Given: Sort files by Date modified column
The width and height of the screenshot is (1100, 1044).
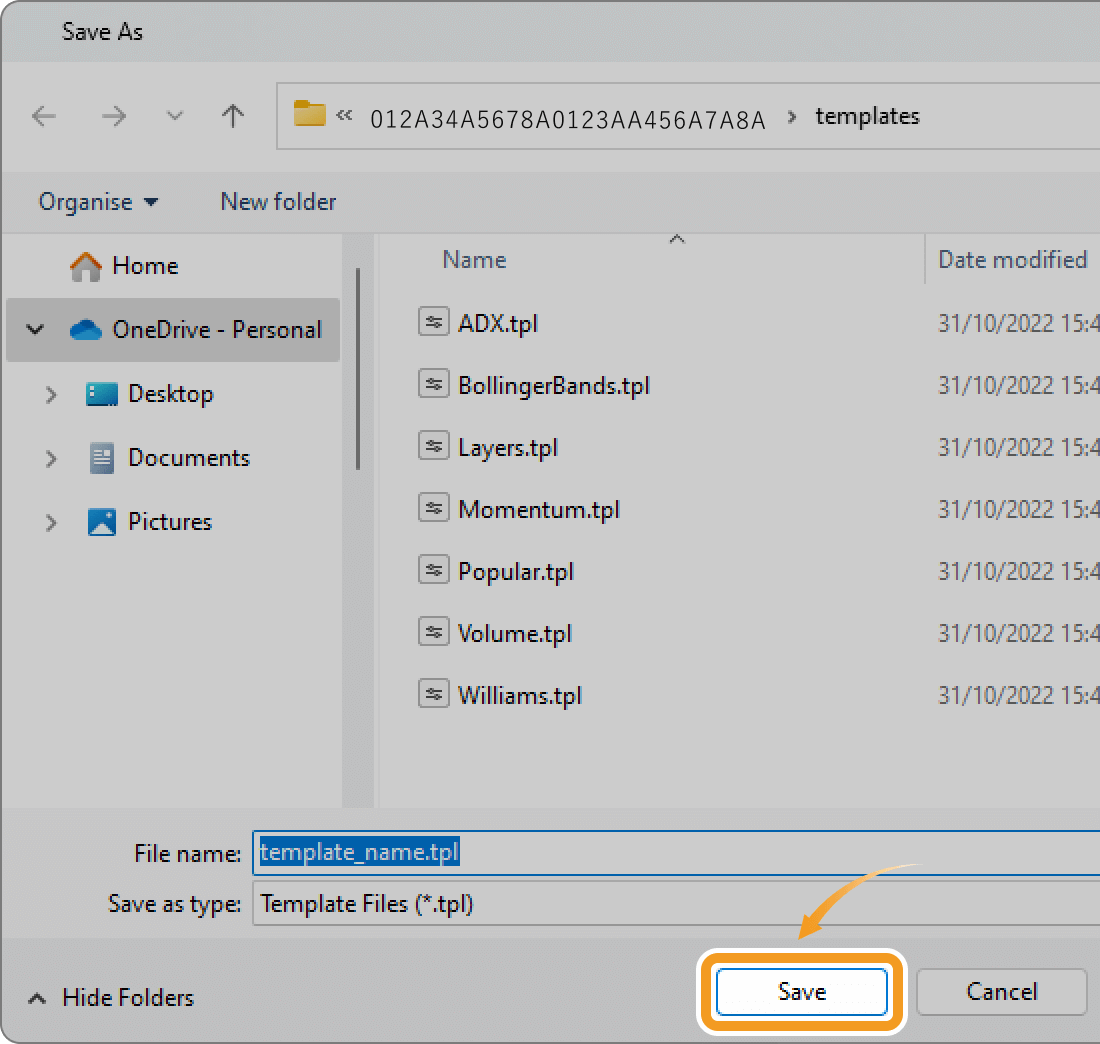Looking at the screenshot, I should coord(1012,260).
